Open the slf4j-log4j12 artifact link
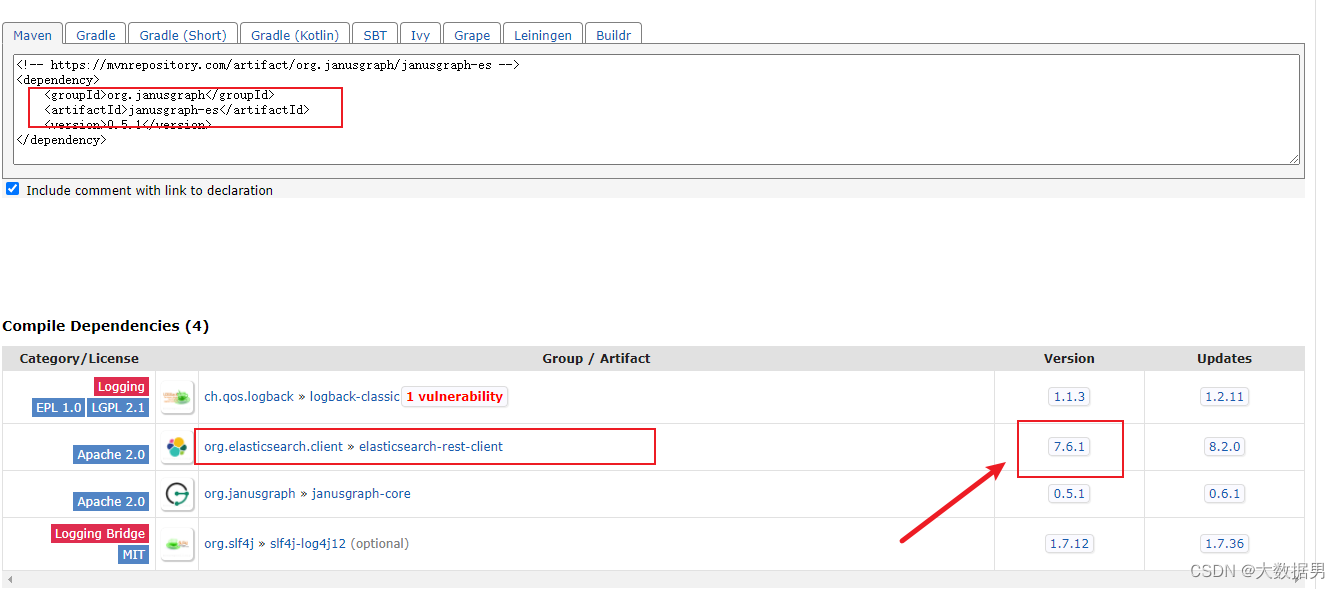Viewport: 1340px width, 589px height. coord(308,544)
